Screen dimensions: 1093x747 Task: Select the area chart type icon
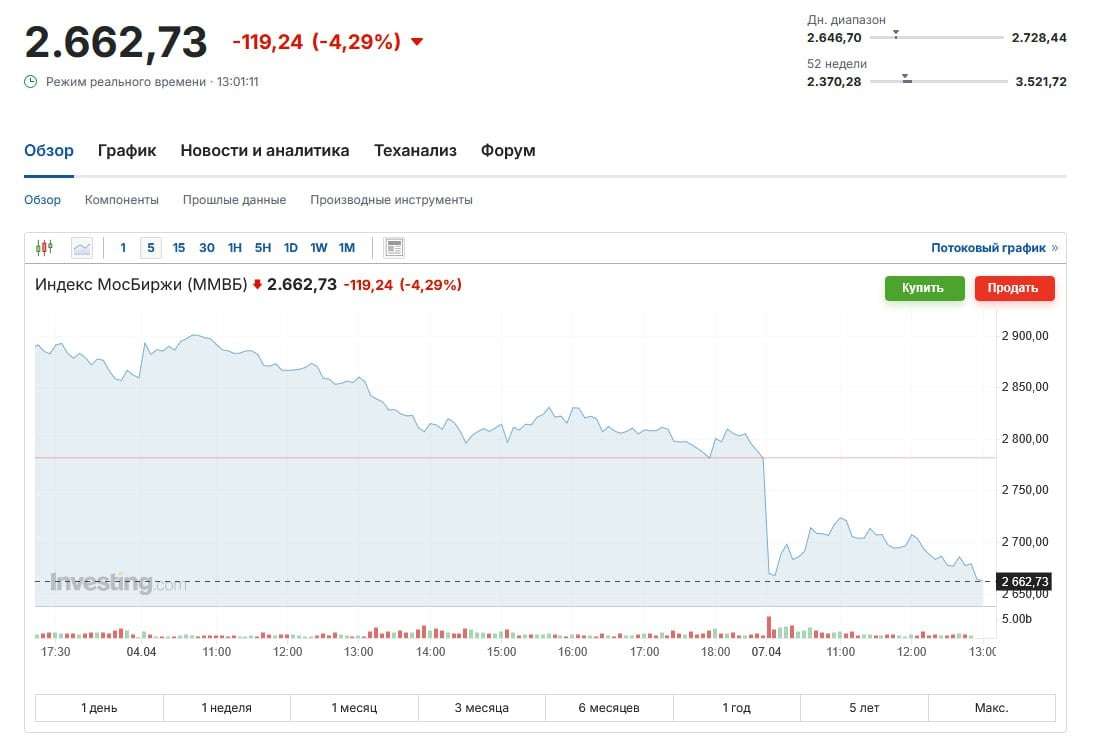click(x=82, y=248)
